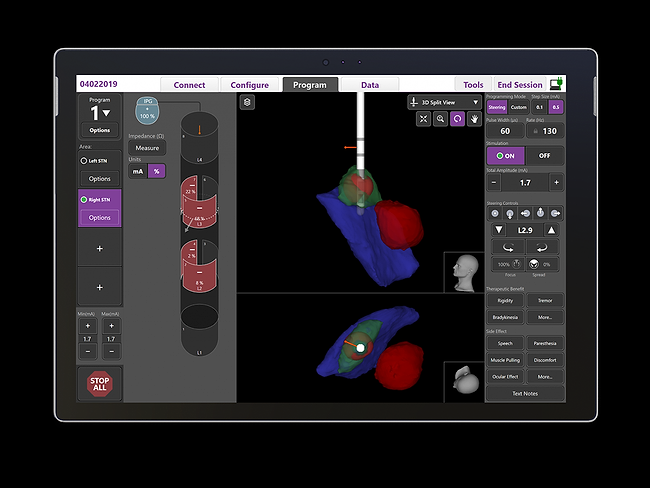
Task: Open the Data tab
Action: point(369,85)
